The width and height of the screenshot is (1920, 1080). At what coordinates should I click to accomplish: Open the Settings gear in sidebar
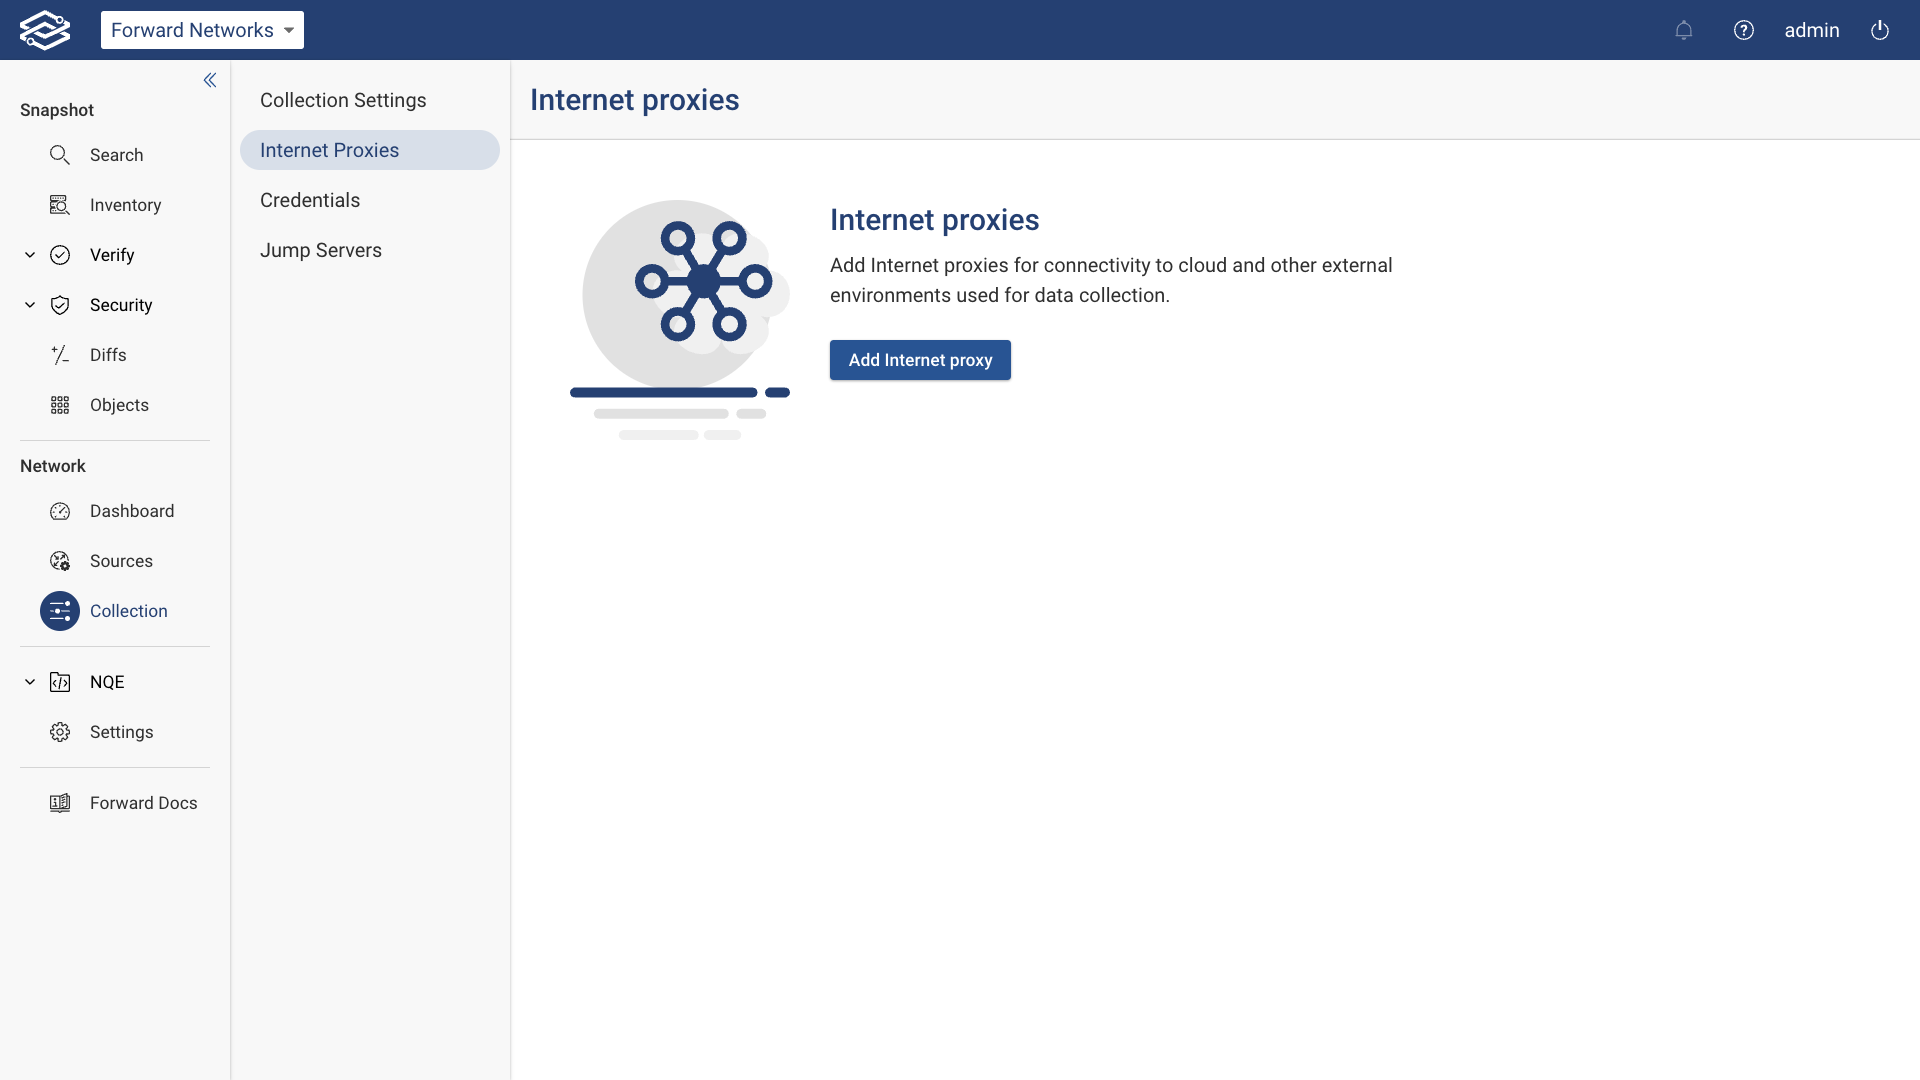pos(60,732)
